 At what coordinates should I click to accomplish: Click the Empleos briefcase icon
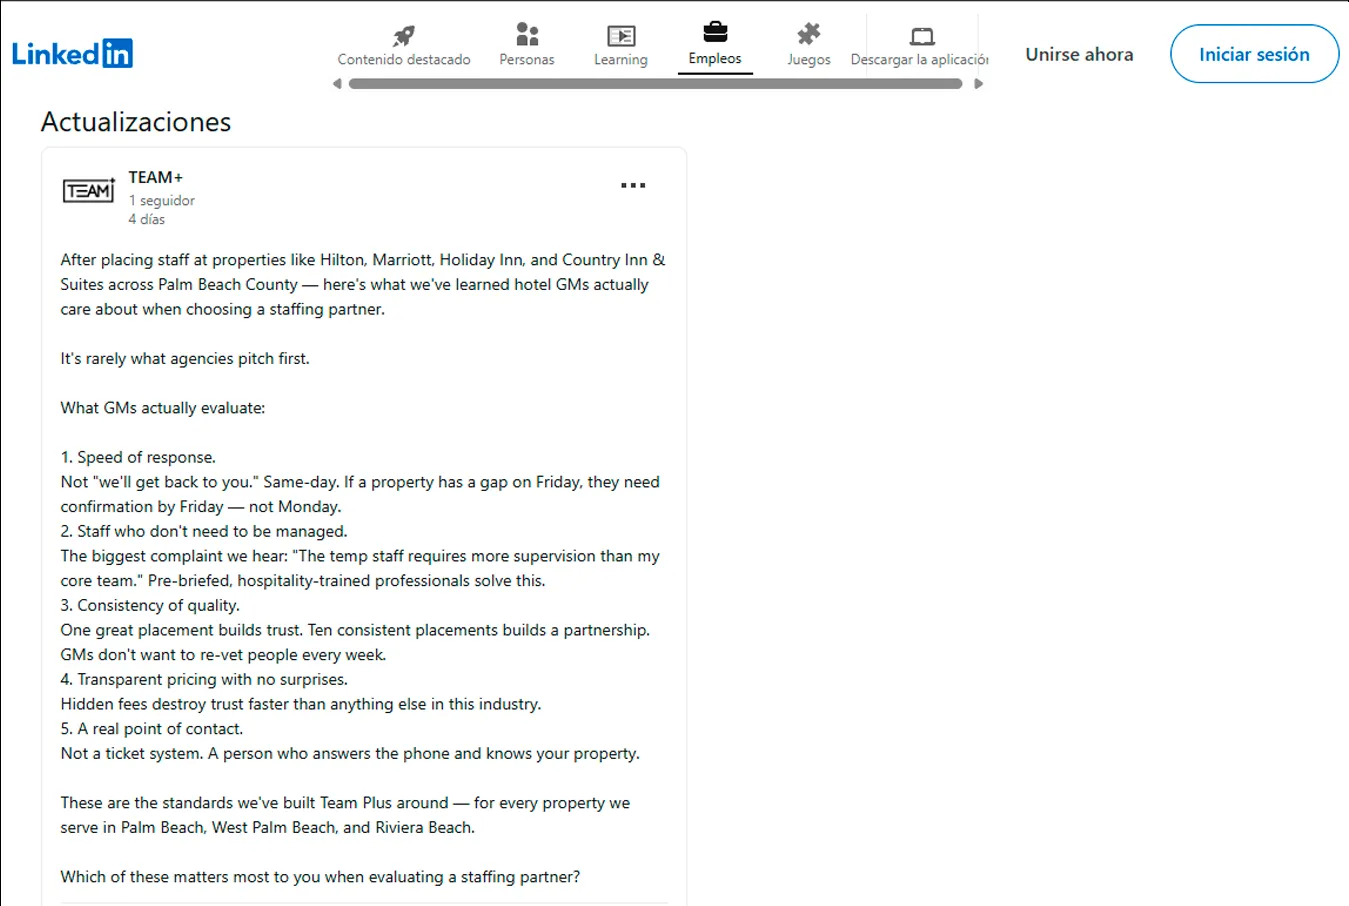click(x=715, y=32)
